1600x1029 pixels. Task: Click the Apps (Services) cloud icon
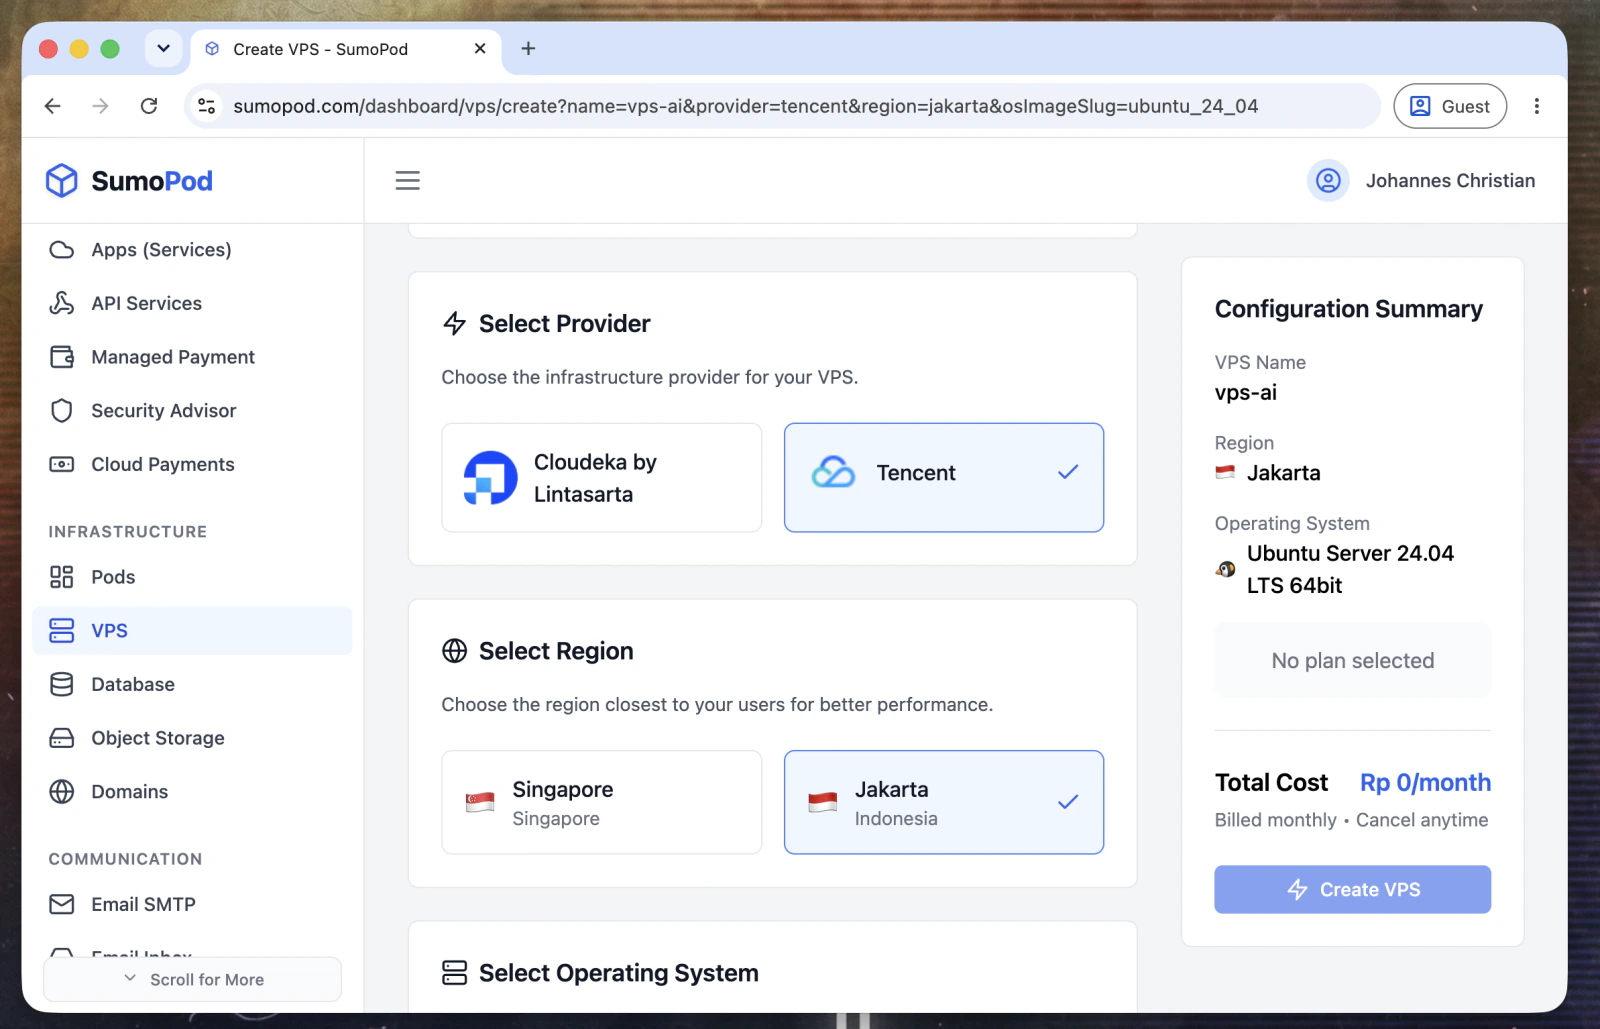tap(62, 250)
